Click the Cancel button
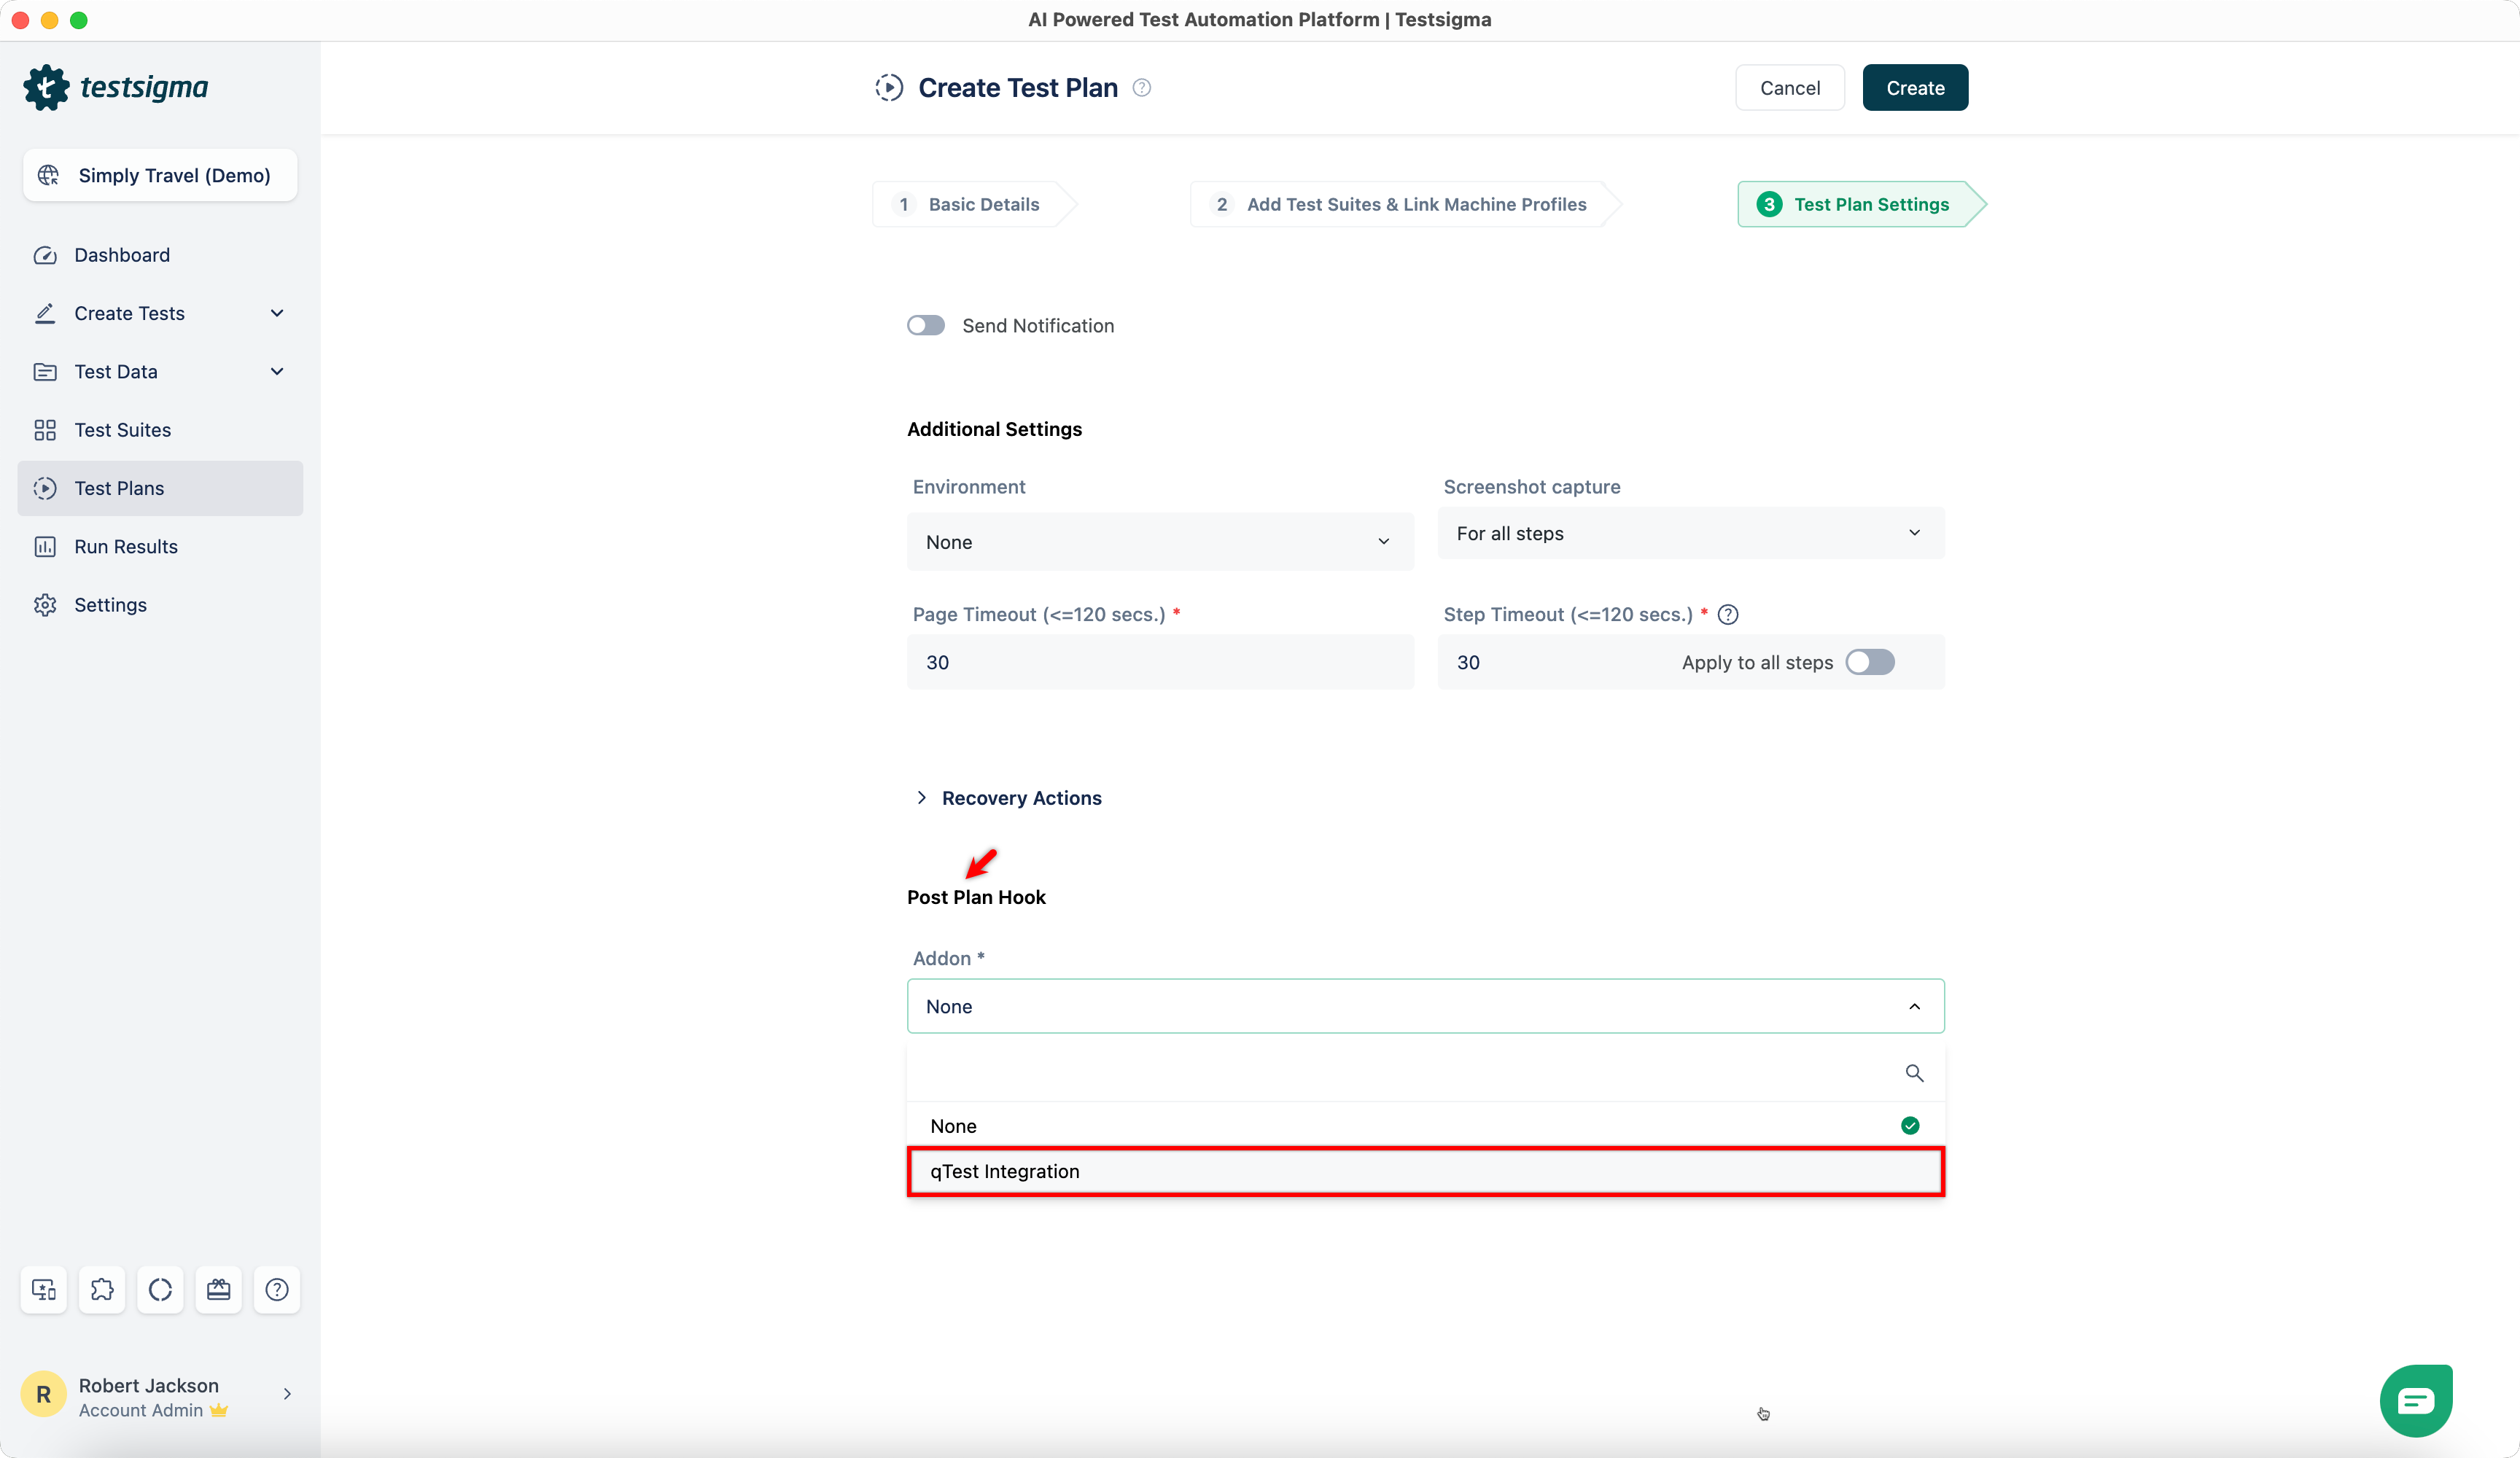The width and height of the screenshot is (2520, 1458). [x=1789, y=88]
